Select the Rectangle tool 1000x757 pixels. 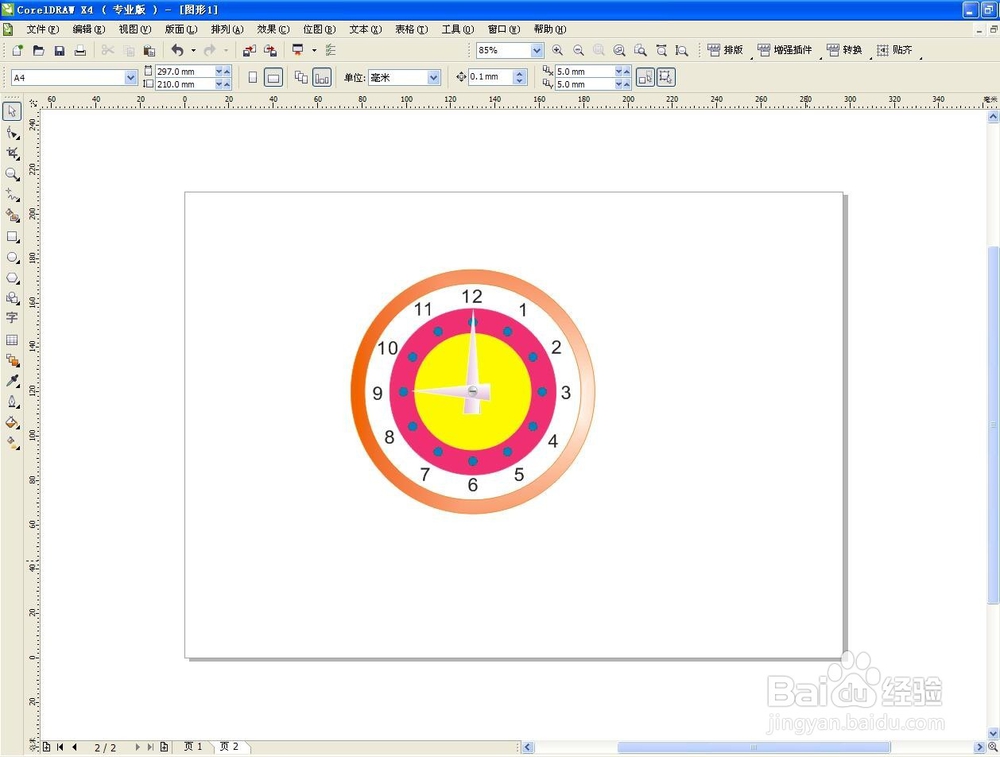click(x=12, y=237)
